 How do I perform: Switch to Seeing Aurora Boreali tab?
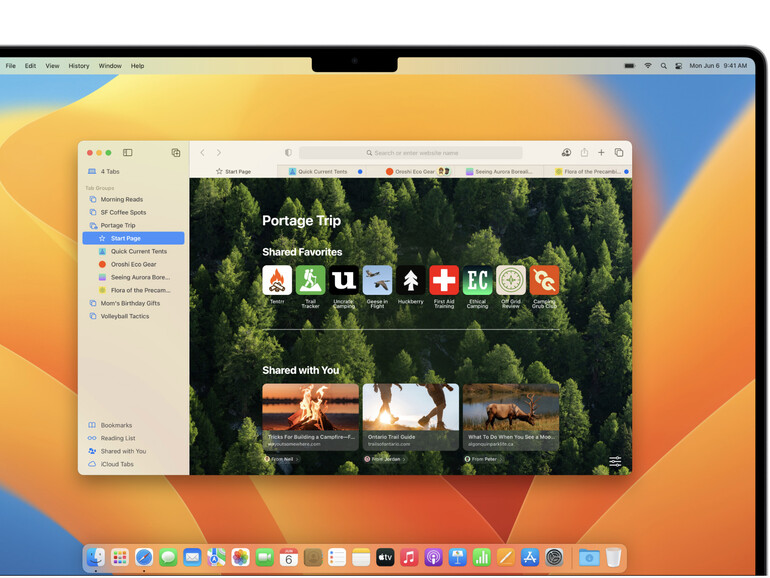[499, 171]
